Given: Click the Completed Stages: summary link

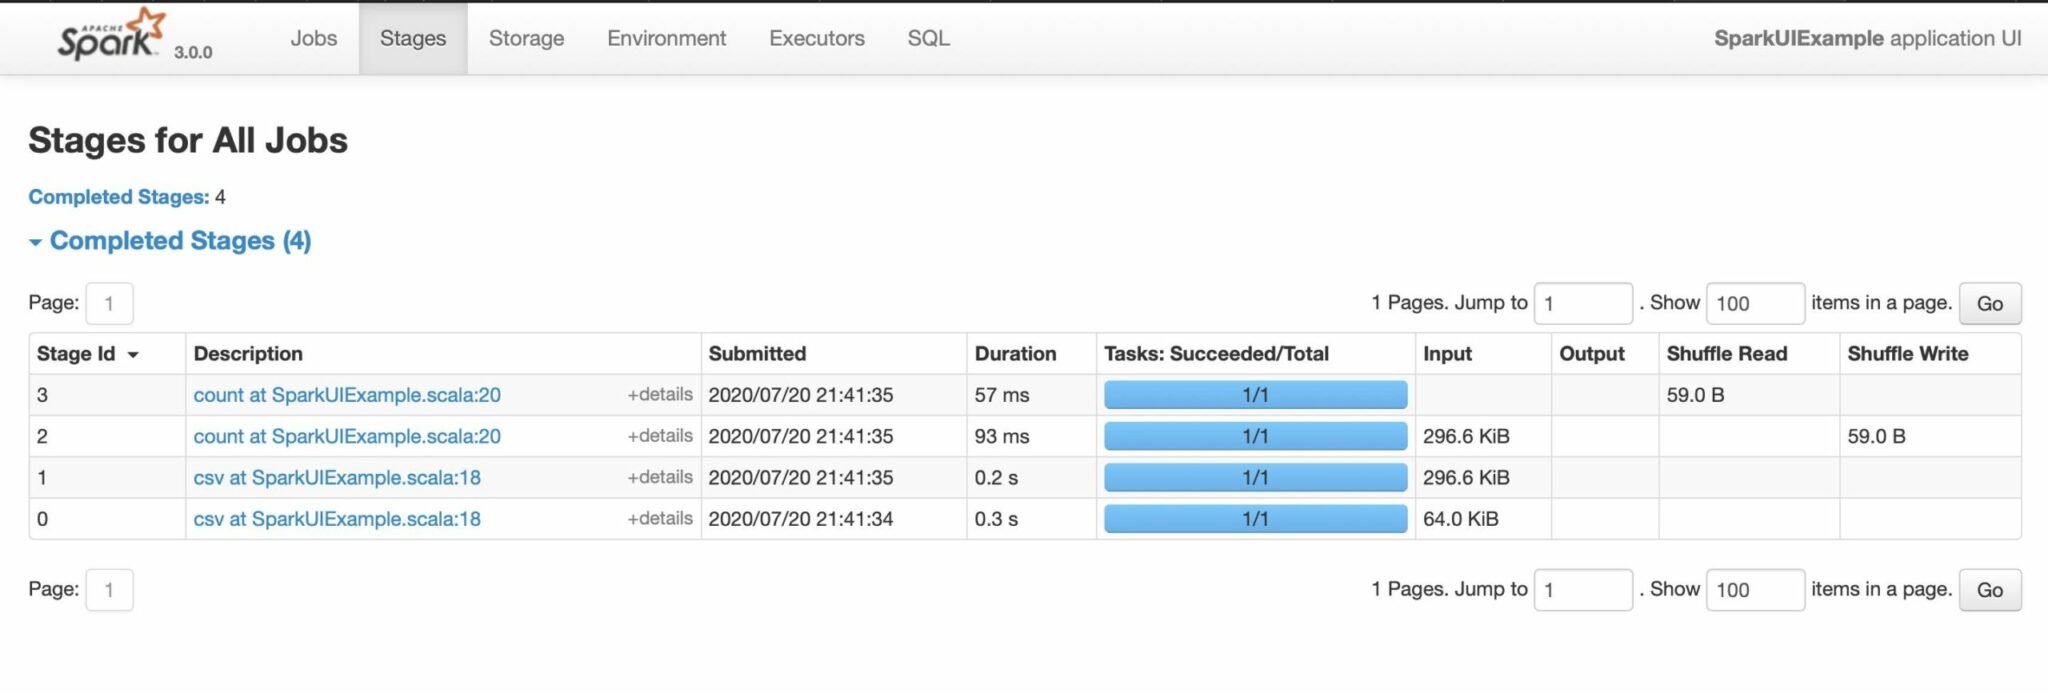Looking at the screenshot, I should click(118, 197).
